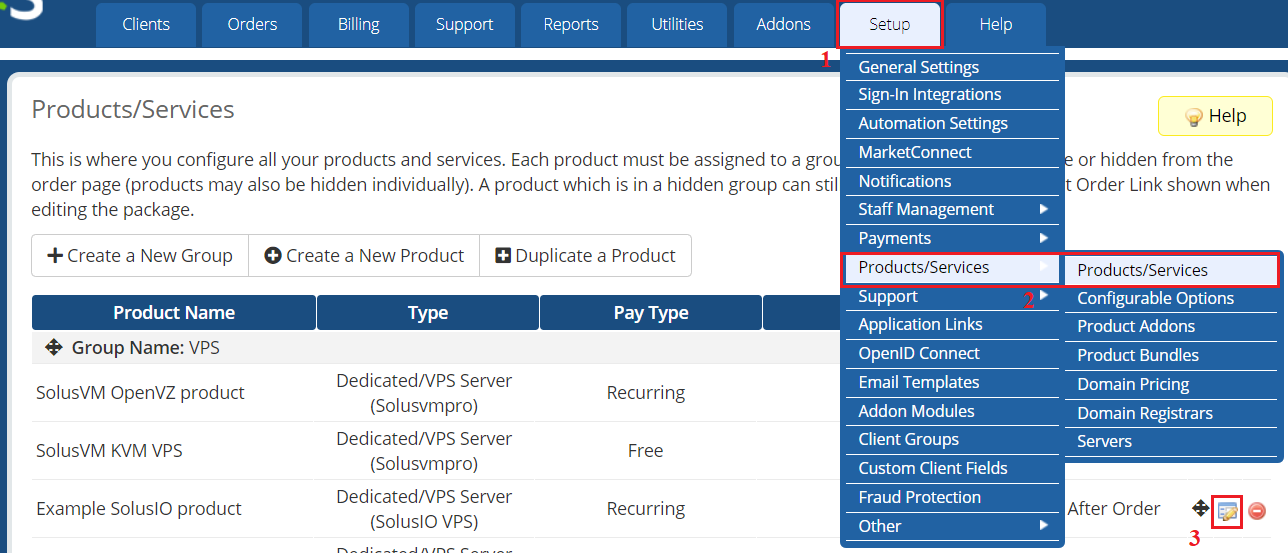Screen dimensions: 1288x553
Task: Select Application Links menu entry
Action: click(953, 324)
